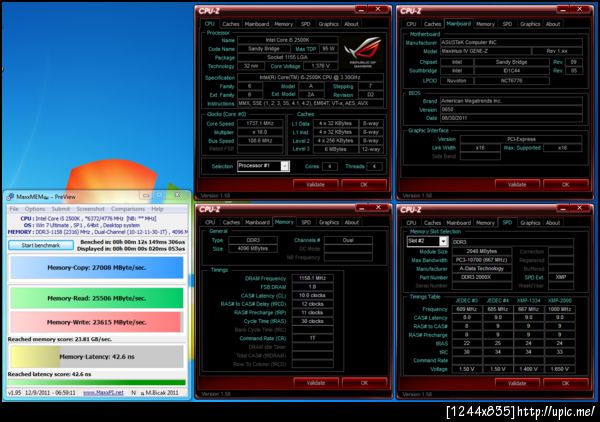Select CPU tab in bottom-left Memory CPU-Z window
The image size is (600, 422).
(210, 222)
